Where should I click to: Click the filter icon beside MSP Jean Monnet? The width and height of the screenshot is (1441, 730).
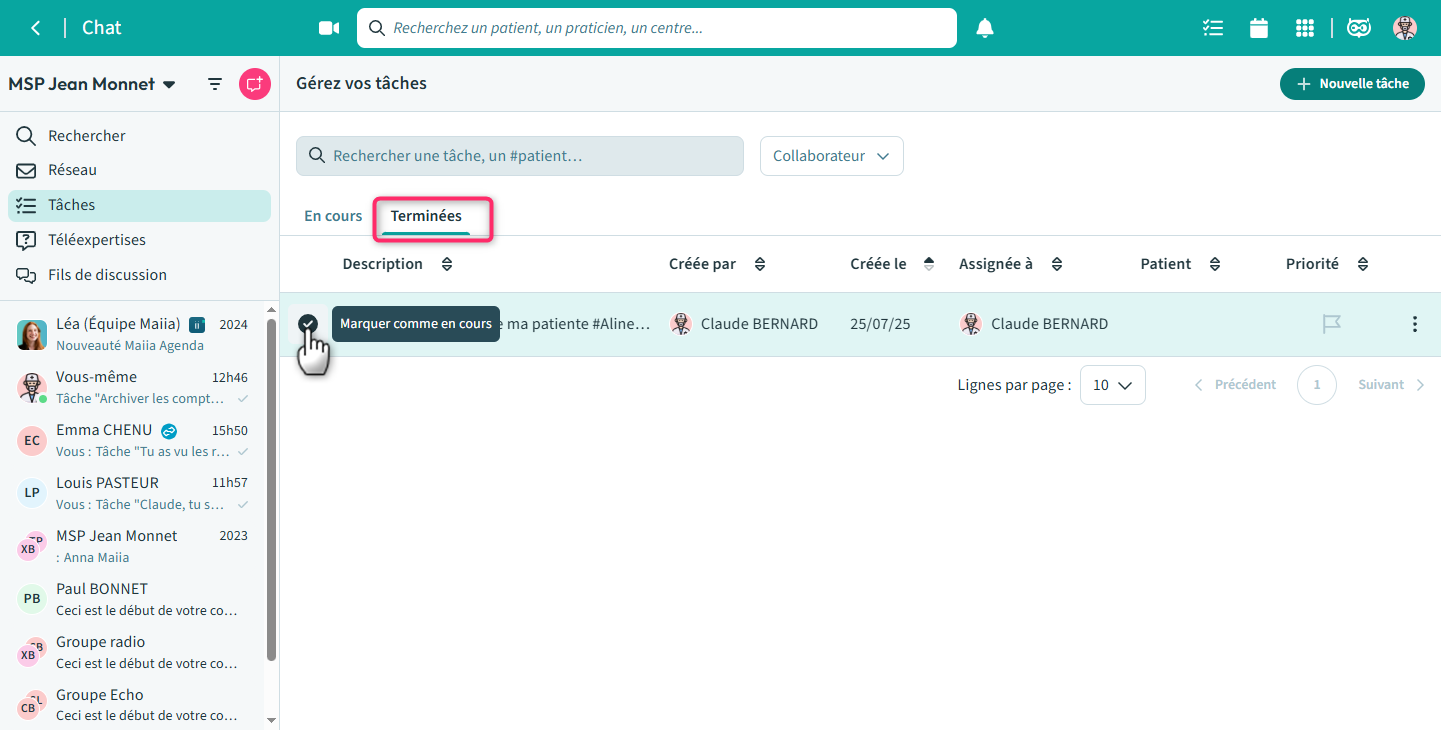click(x=215, y=84)
